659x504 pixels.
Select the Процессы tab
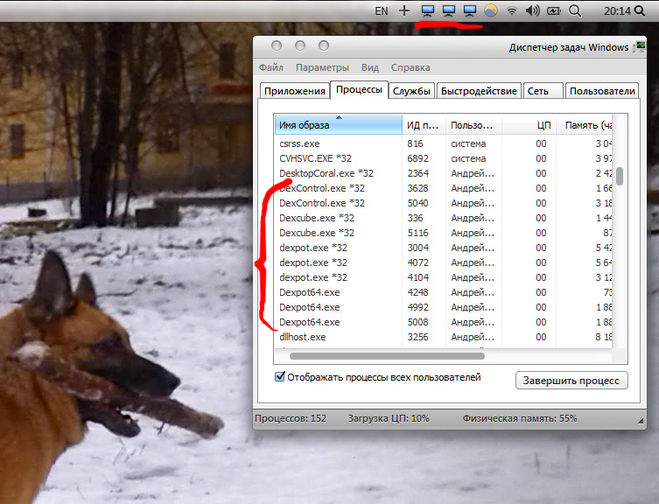pos(359,90)
